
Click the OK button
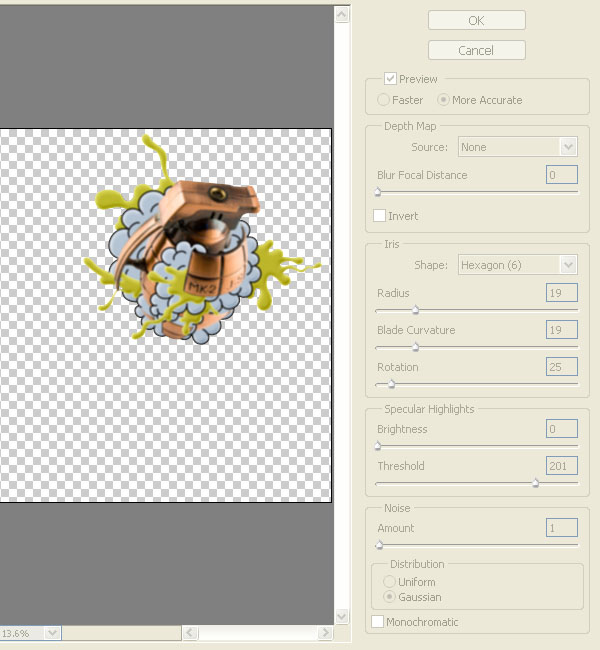(476, 20)
